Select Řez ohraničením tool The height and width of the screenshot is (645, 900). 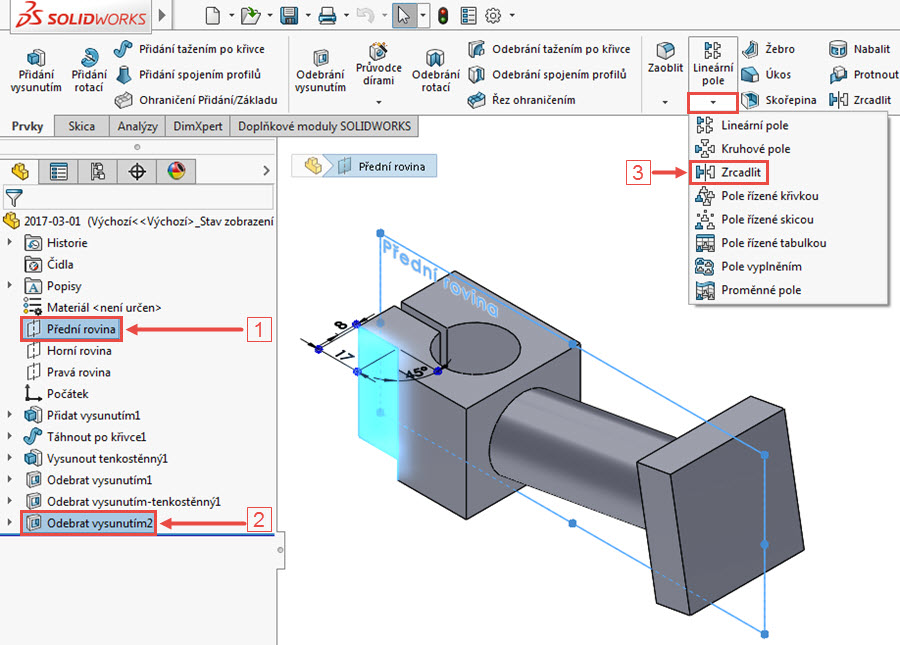click(x=521, y=100)
